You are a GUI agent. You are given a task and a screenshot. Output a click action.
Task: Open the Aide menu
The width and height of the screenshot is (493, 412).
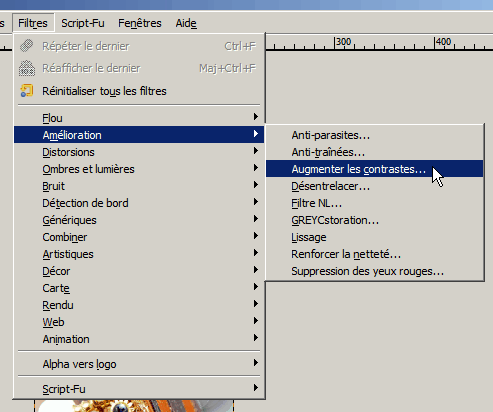pos(186,23)
